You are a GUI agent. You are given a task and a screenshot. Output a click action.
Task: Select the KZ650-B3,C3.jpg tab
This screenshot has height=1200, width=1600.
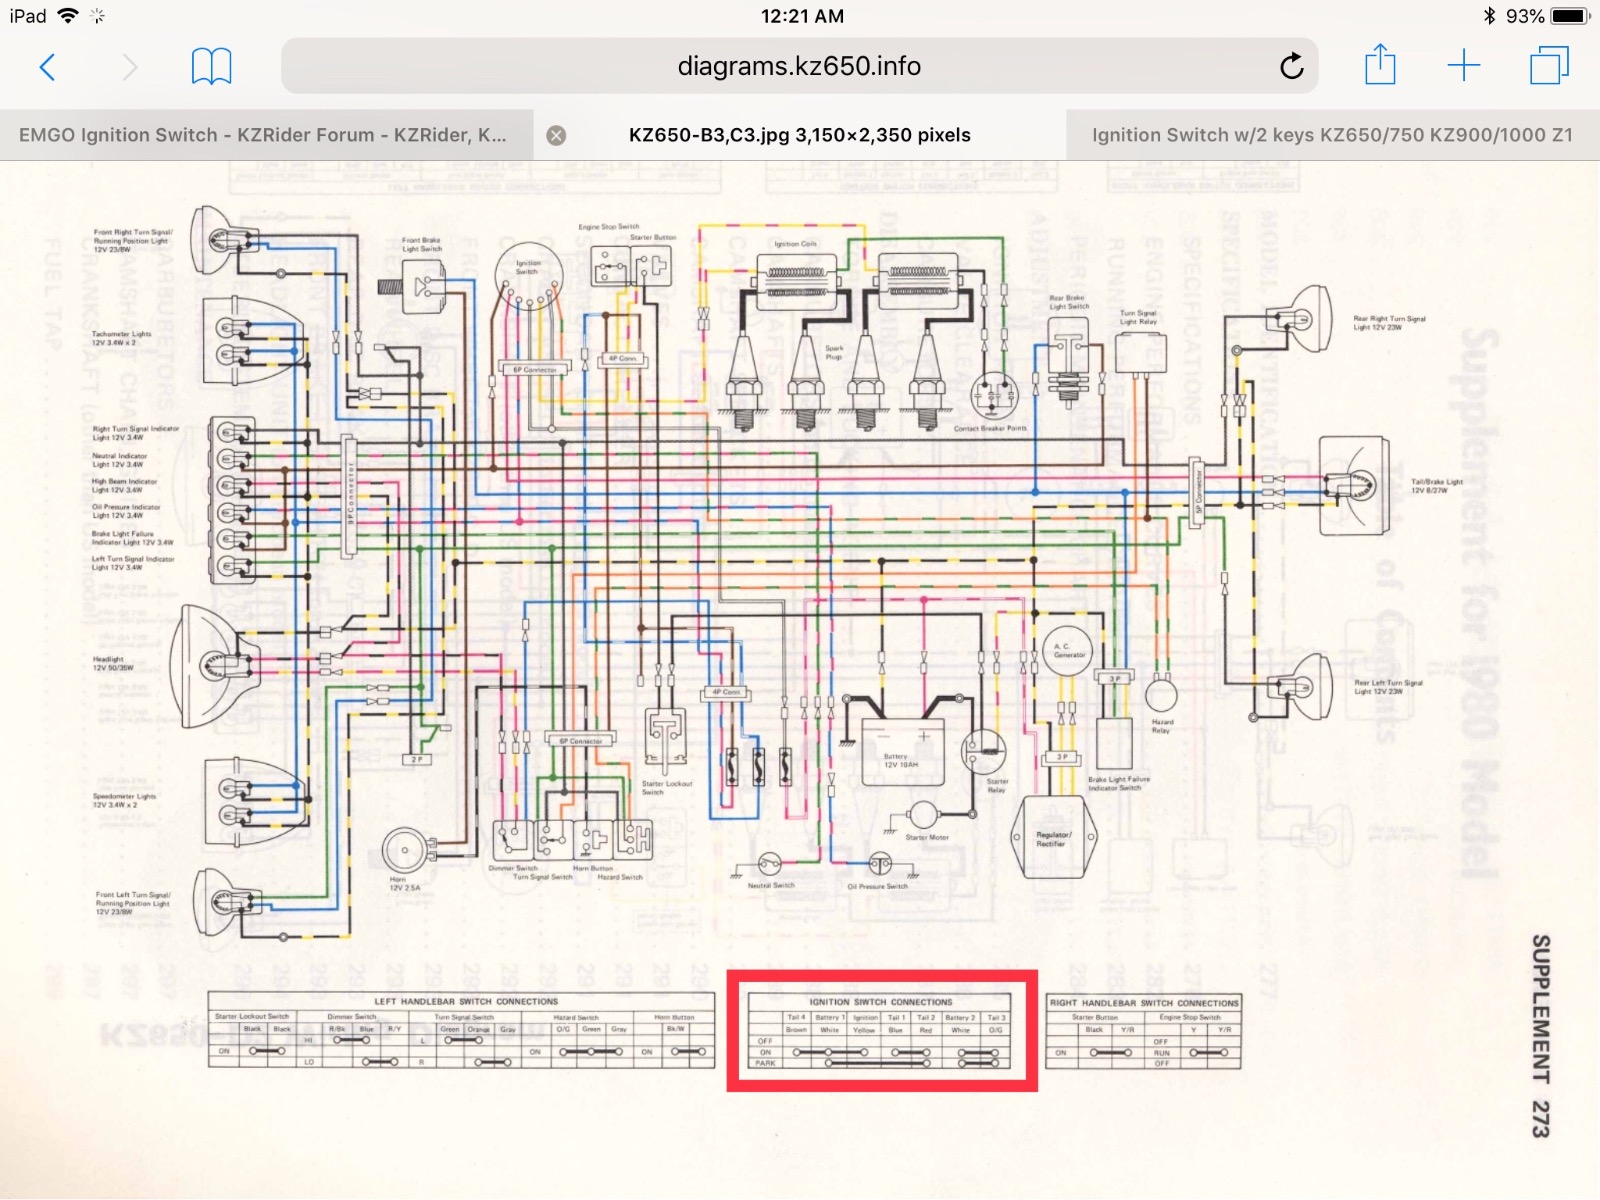[799, 135]
